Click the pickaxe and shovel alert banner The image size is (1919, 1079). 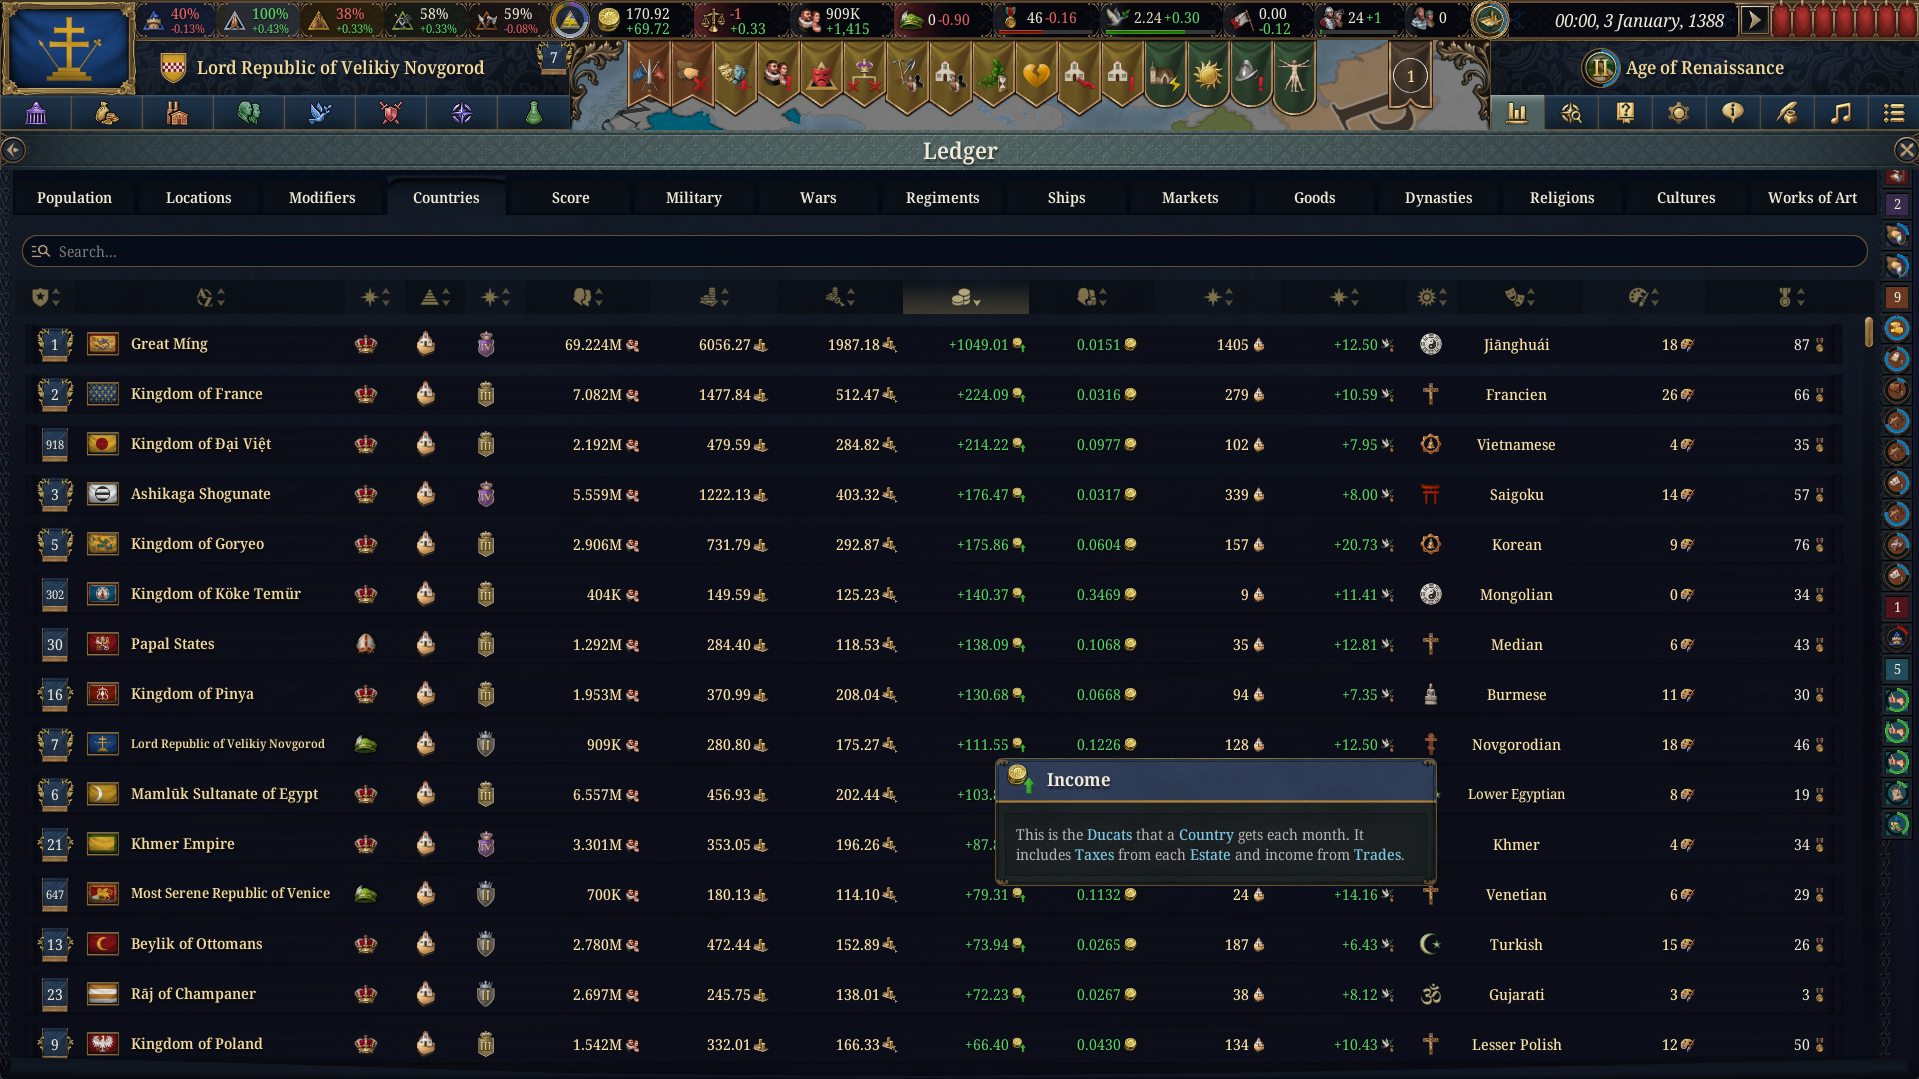pyautogui.click(x=906, y=75)
